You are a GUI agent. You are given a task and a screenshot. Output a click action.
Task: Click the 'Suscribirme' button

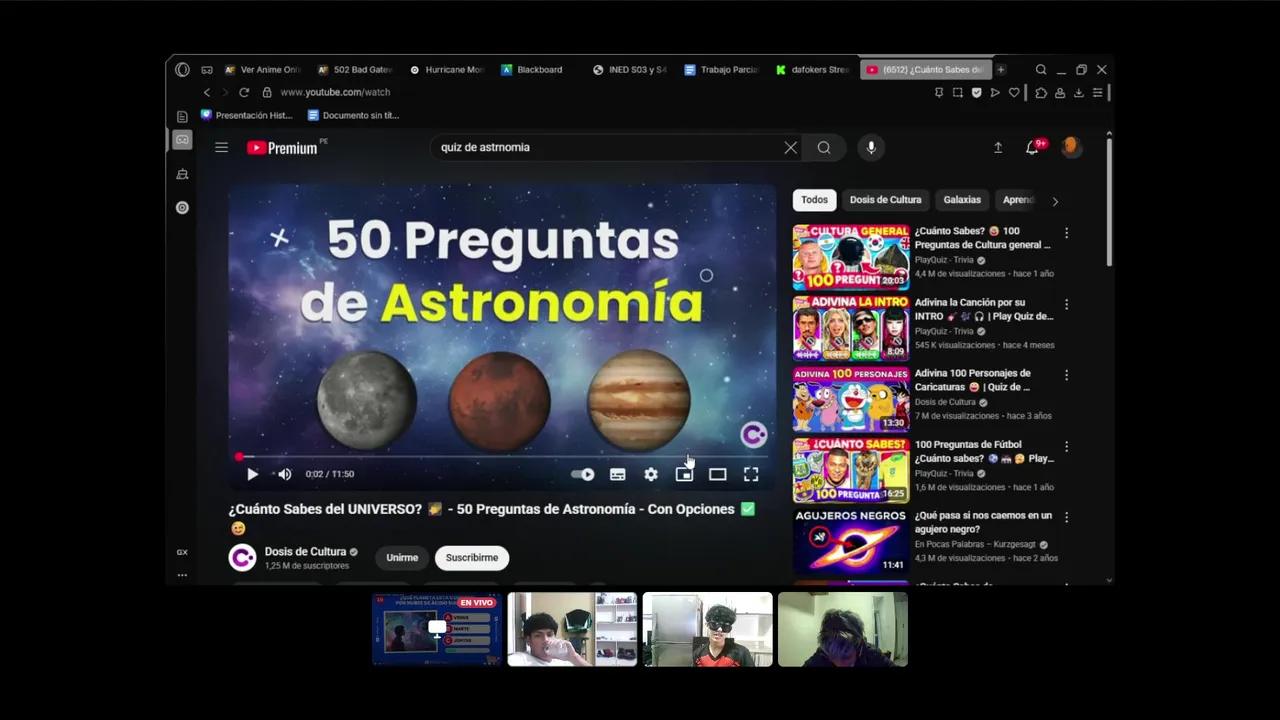click(472, 558)
